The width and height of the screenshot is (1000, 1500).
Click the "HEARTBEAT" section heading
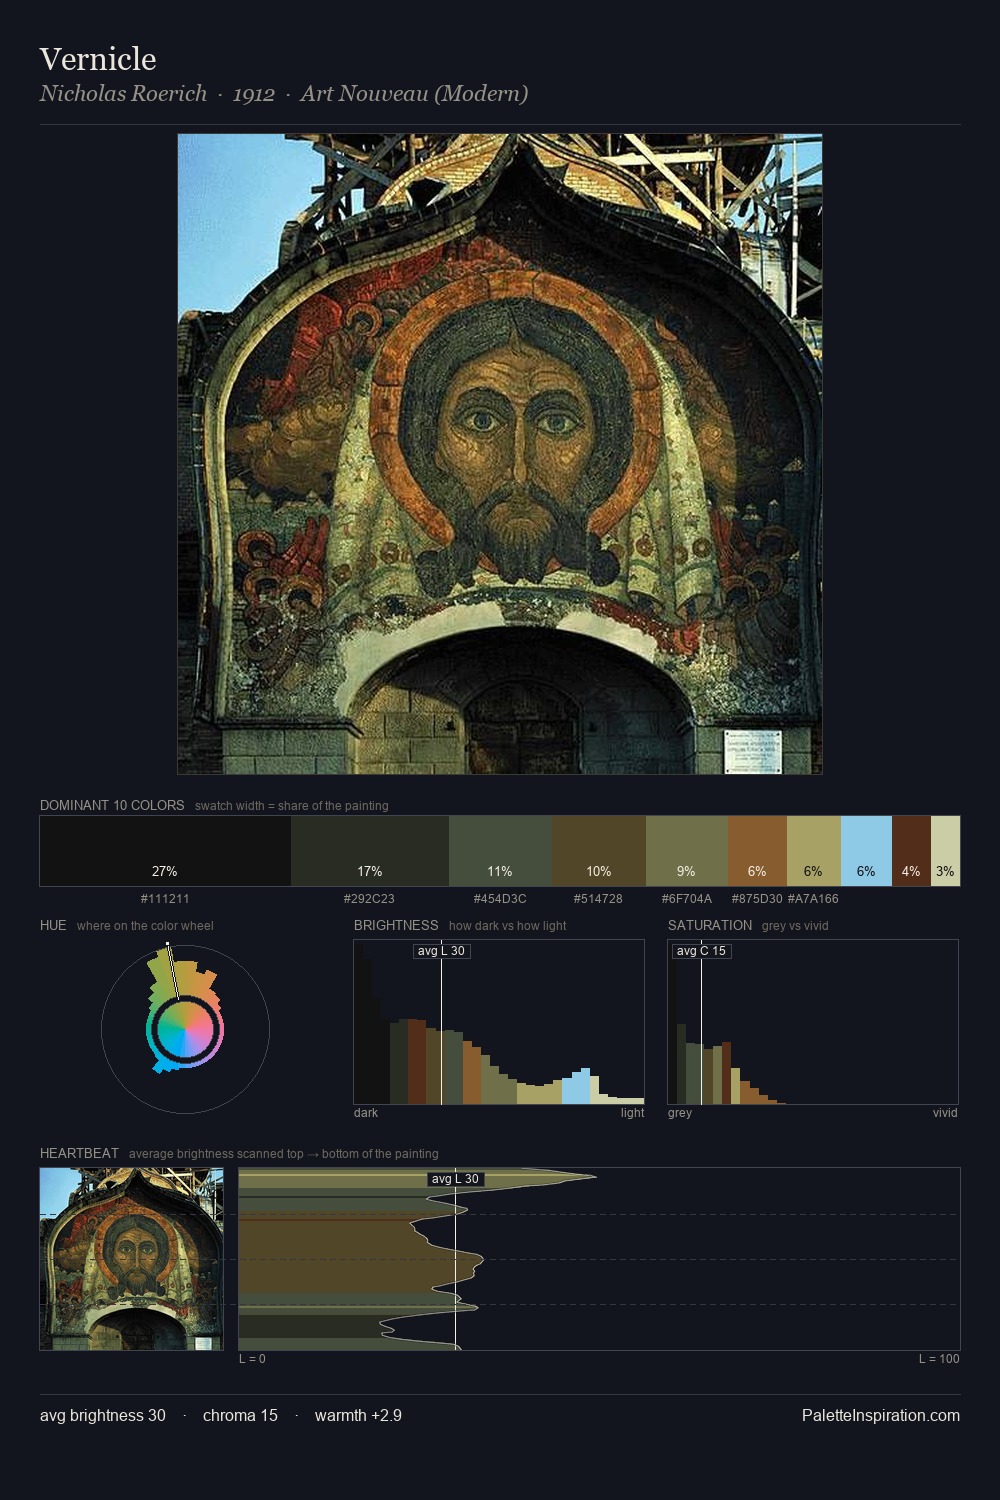coord(79,1153)
